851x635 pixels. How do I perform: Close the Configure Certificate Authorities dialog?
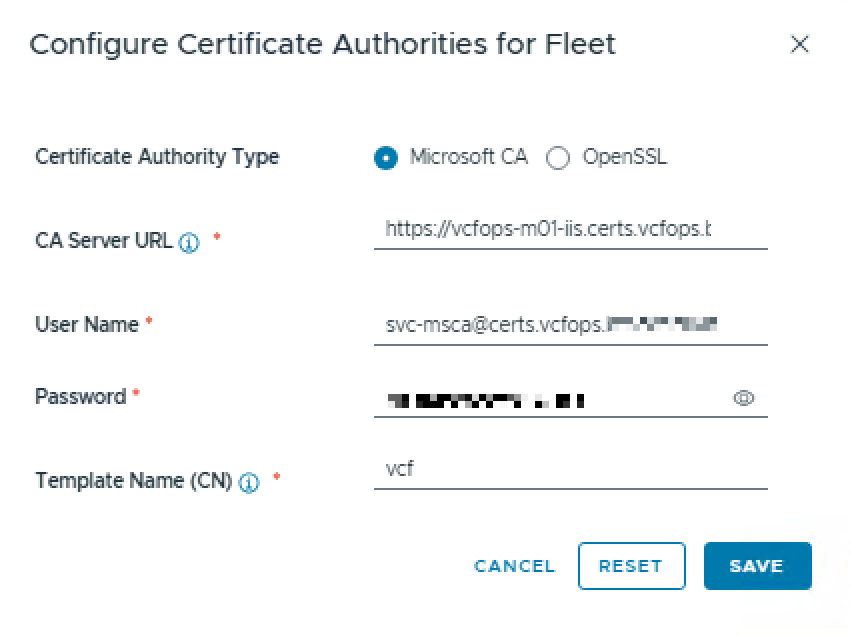799,44
